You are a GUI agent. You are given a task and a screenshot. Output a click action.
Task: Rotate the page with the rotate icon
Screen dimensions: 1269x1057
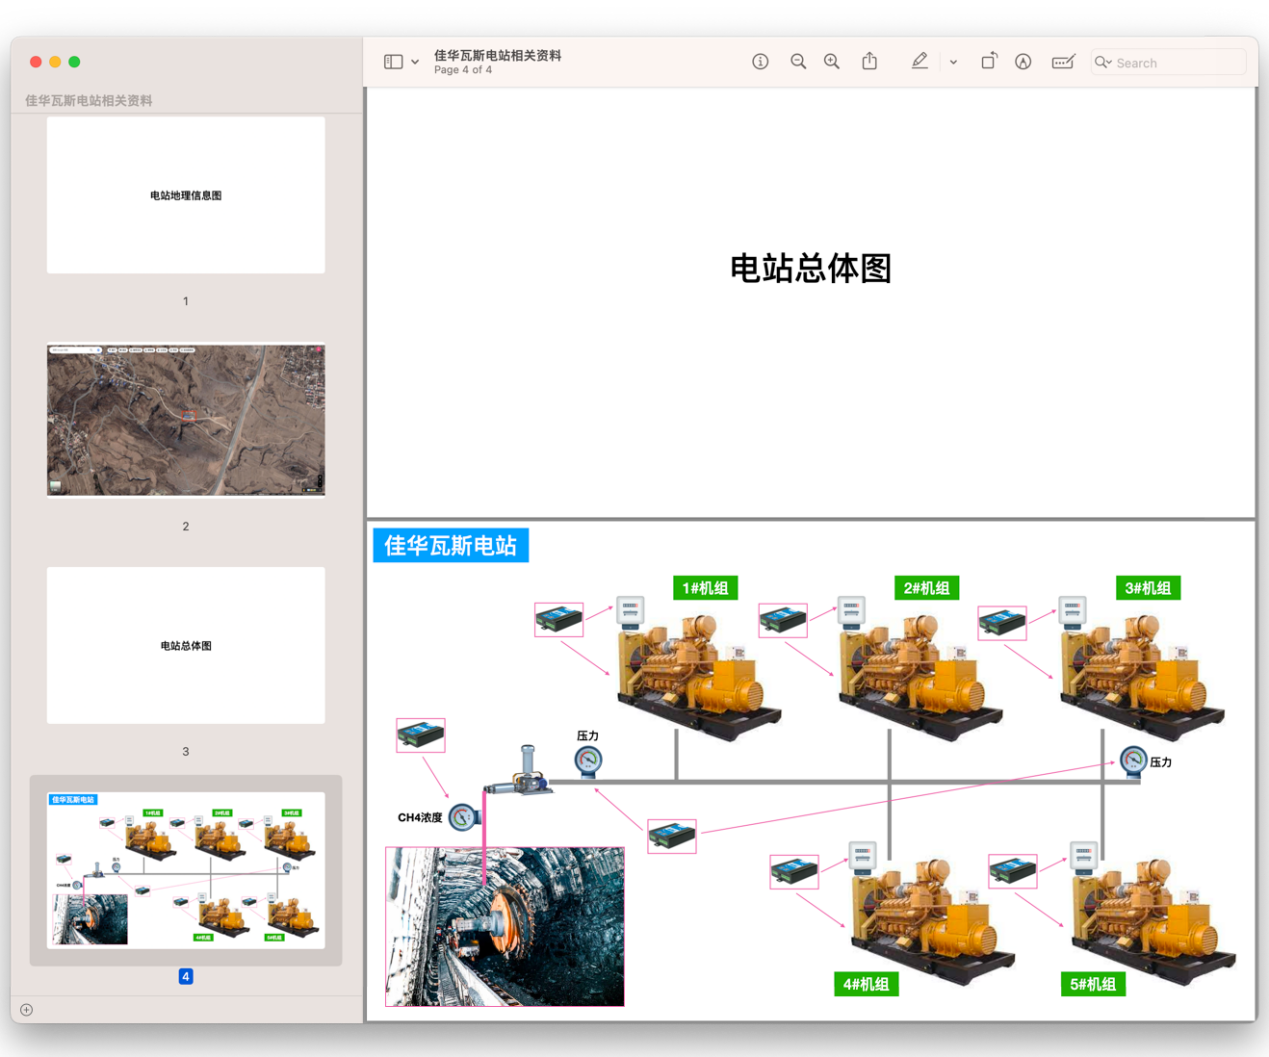pos(989,62)
